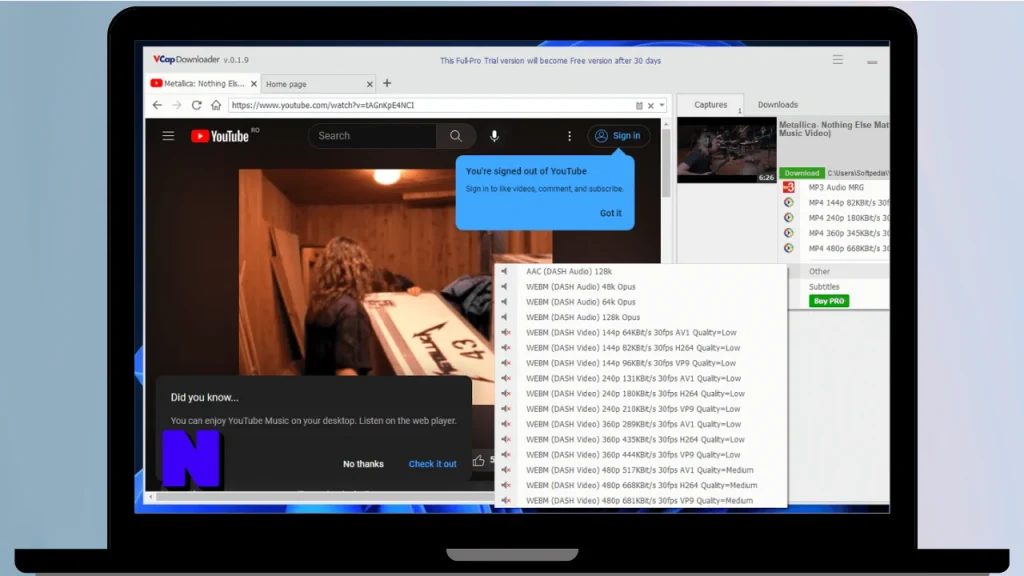Viewport: 1024px width, 576px height.
Task: Start voice search with the microphone icon
Action: (x=494, y=136)
